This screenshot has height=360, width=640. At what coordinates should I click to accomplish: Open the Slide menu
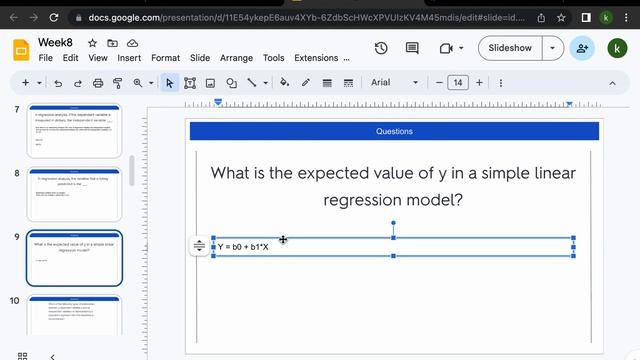coord(200,58)
